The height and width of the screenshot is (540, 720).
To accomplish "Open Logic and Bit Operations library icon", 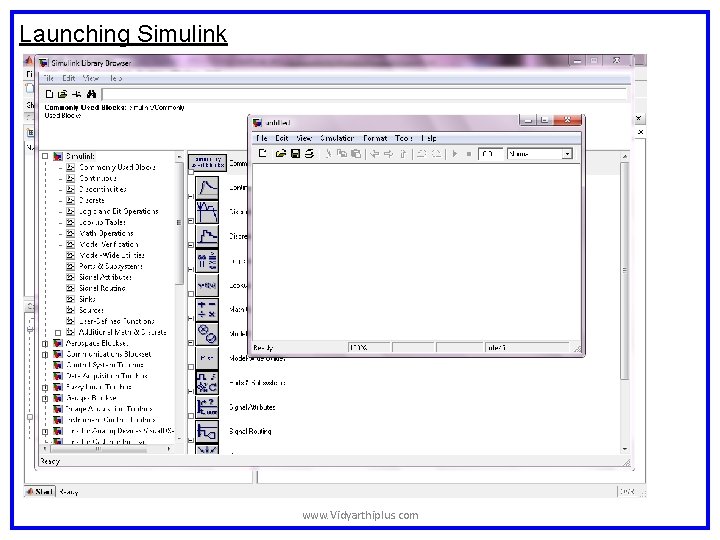I will pyautogui.click(x=207, y=261).
